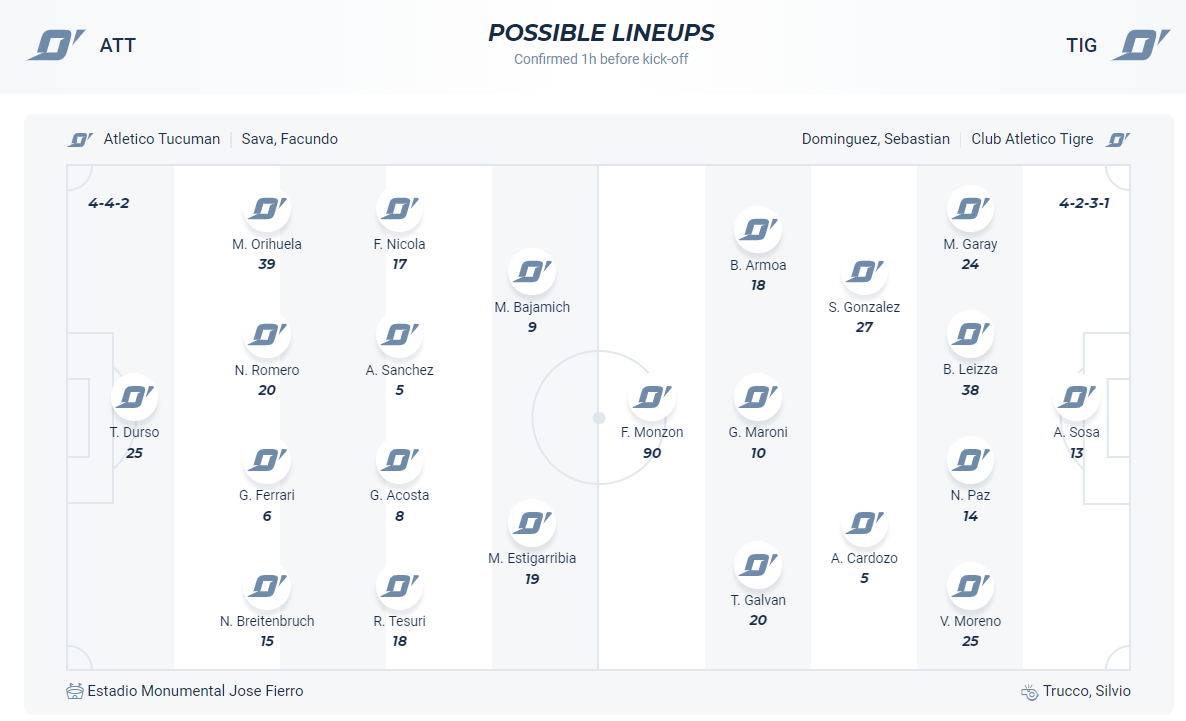Select referee Trucco, Silvio

tap(1086, 691)
